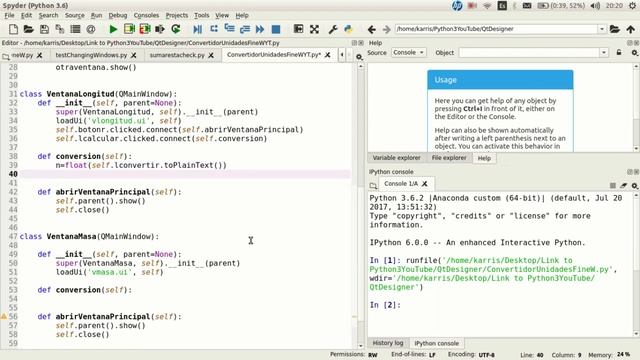This screenshot has height=360, width=640.
Task: Open the Source menu
Action: (75, 16)
